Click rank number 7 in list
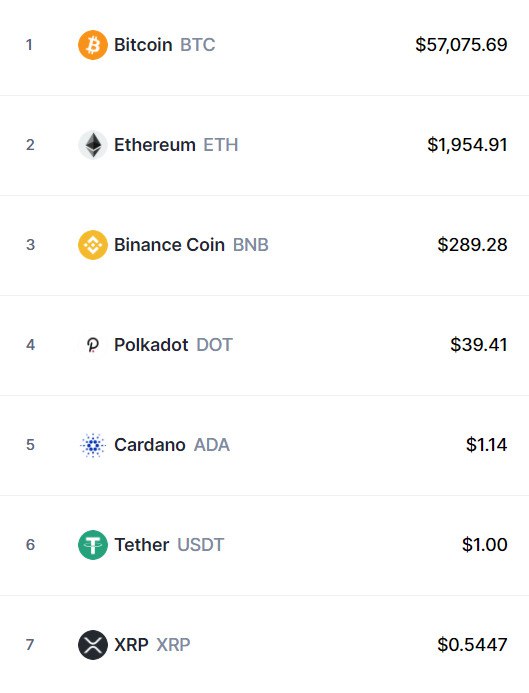This screenshot has width=529, height=693. point(30,645)
